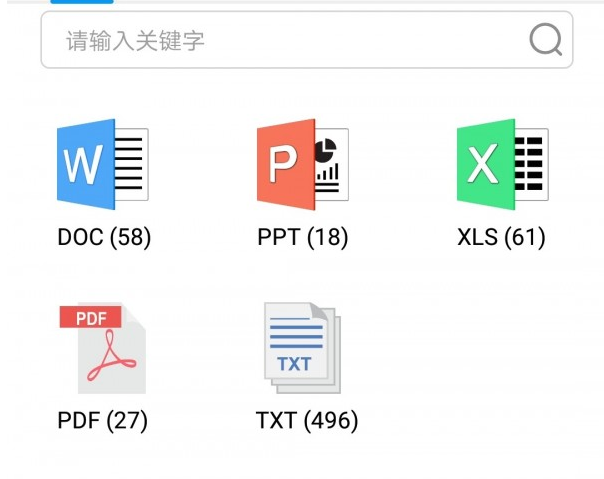Select the XLS (61) label
The width and height of the screenshot is (604, 479).
pos(502,237)
